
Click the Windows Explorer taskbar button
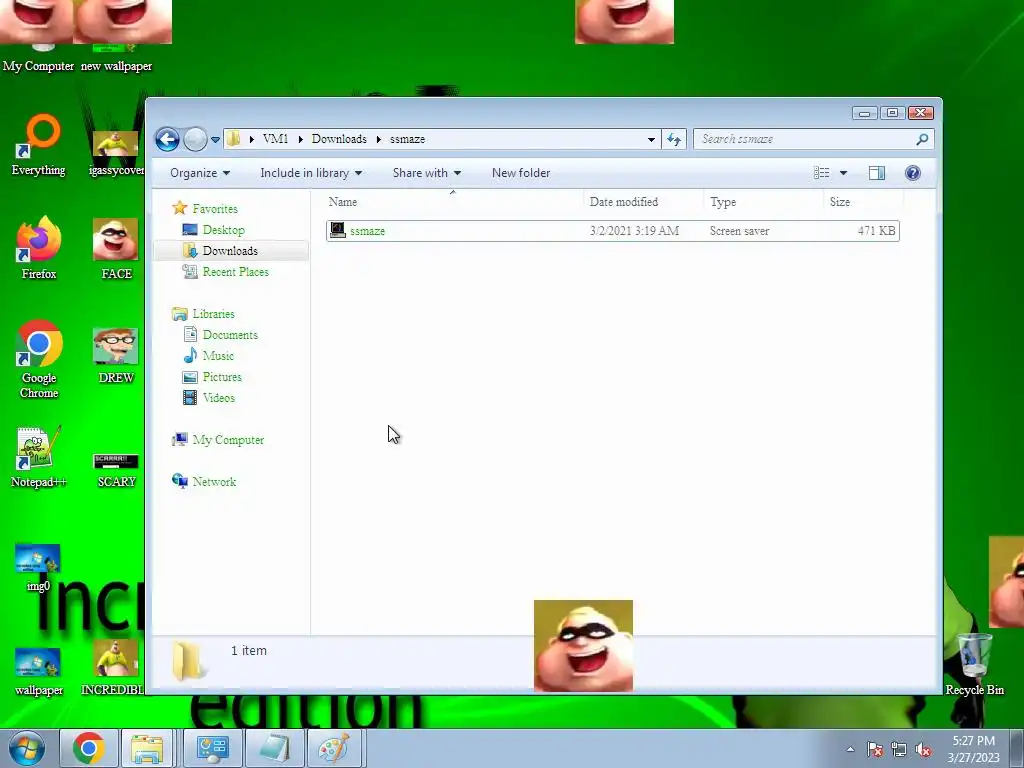tap(147, 748)
